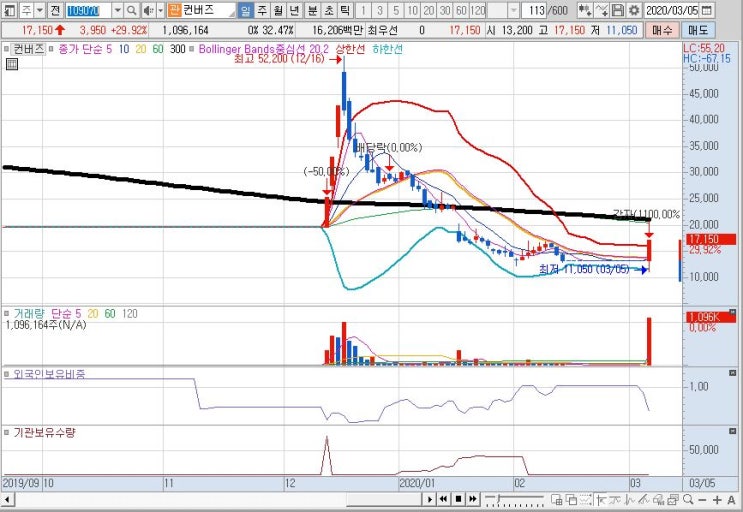Click the 2020/03/05 date field
The height and width of the screenshot is (512, 743).
point(672,10)
